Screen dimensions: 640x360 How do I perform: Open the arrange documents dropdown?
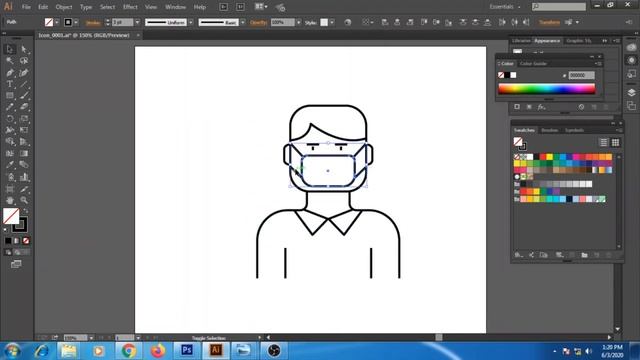coord(261,7)
